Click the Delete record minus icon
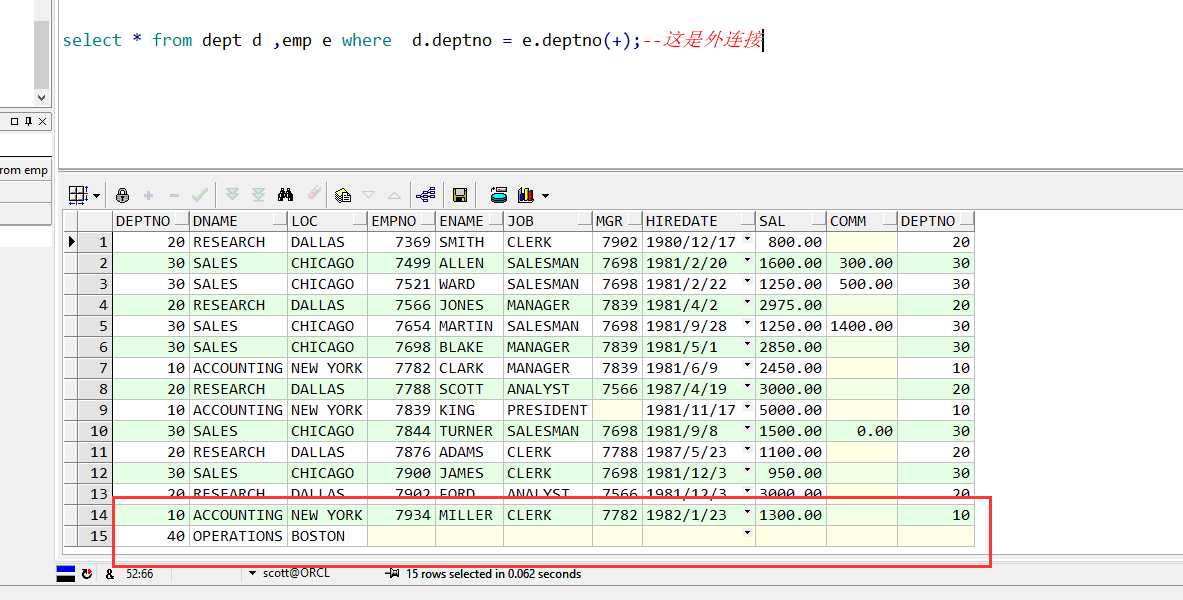This screenshot has height=600, width=1183. (174, 195)
